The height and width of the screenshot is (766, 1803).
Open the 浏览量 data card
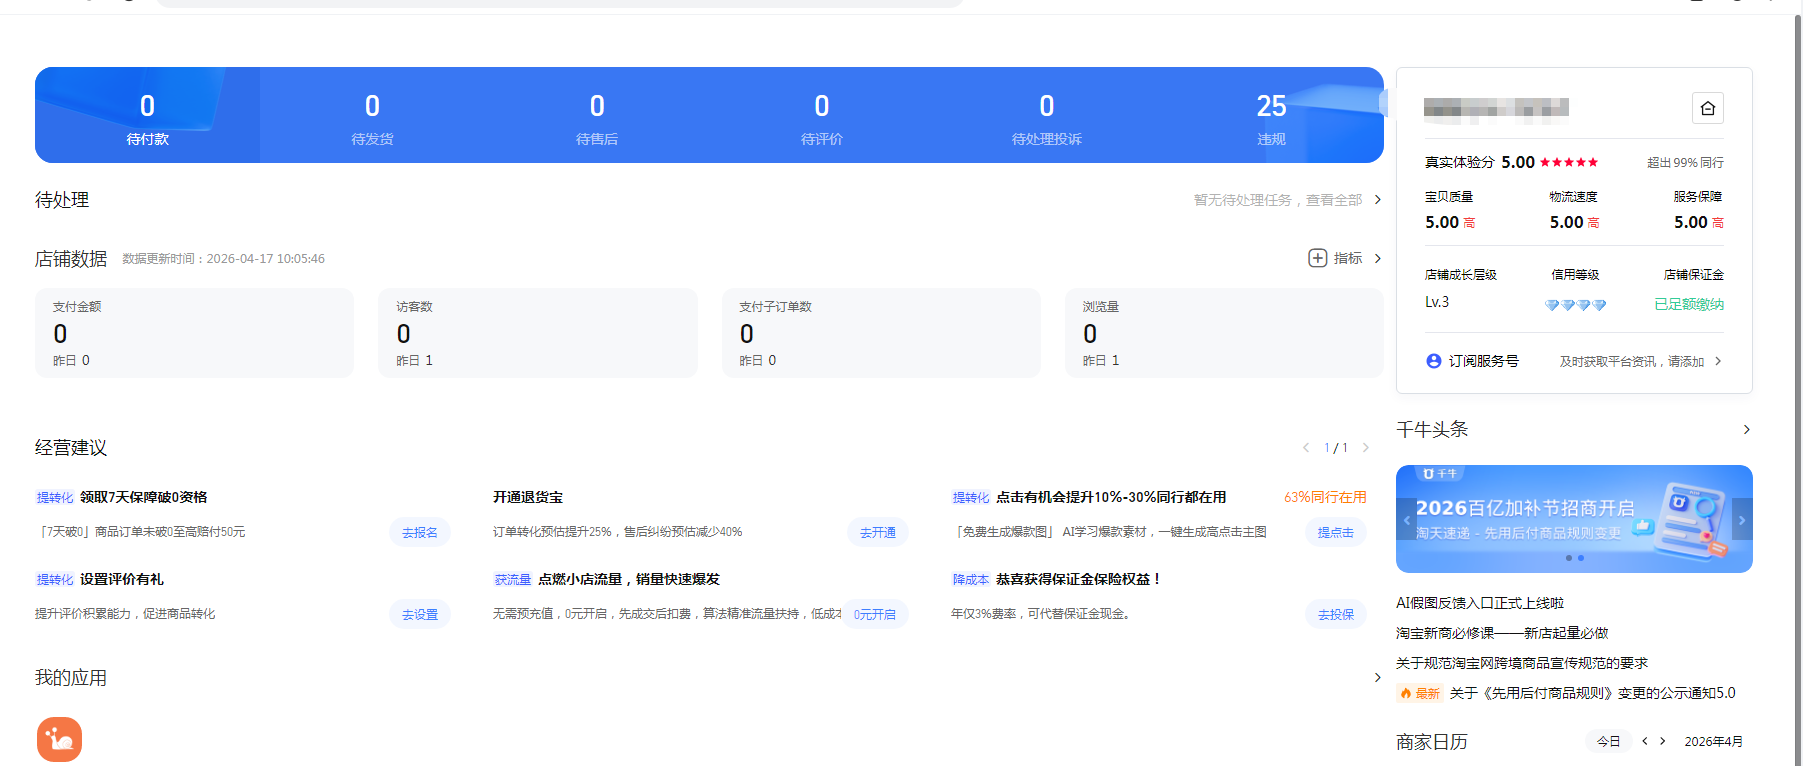point(1224,333)
